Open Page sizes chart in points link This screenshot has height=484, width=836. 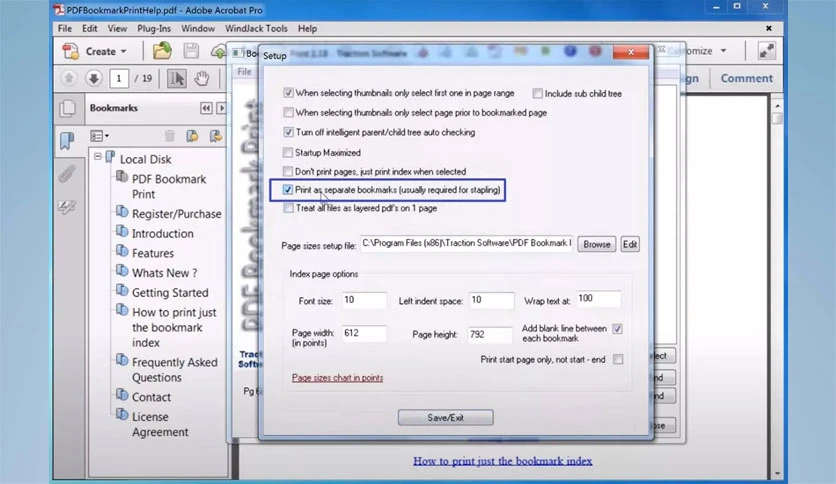point(337,378)
